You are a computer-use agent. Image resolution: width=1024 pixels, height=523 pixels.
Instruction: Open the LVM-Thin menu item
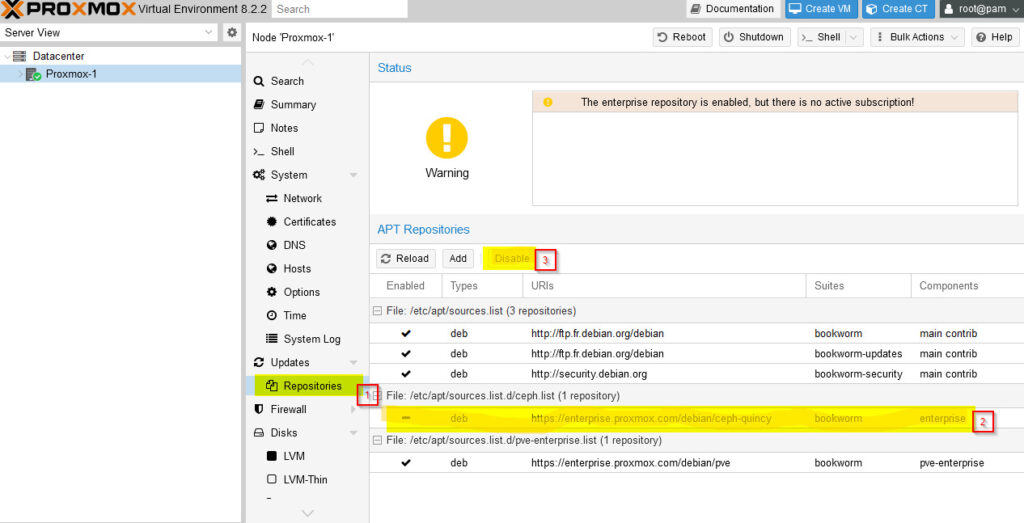coord(305,480)
